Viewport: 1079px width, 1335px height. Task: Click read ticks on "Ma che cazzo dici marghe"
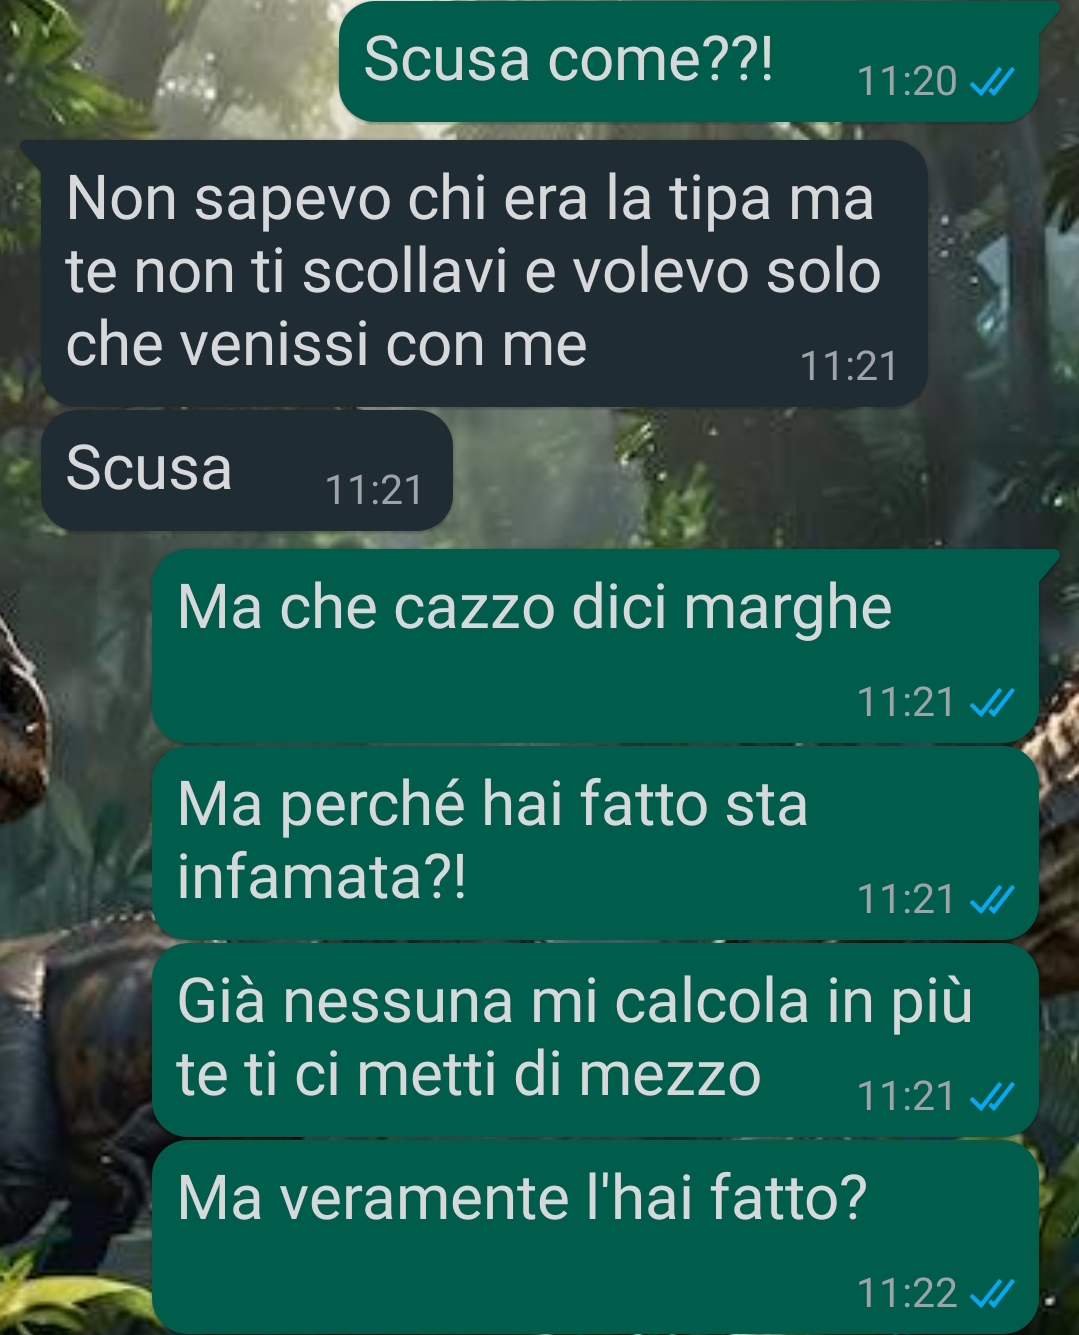tap(993, 704)
